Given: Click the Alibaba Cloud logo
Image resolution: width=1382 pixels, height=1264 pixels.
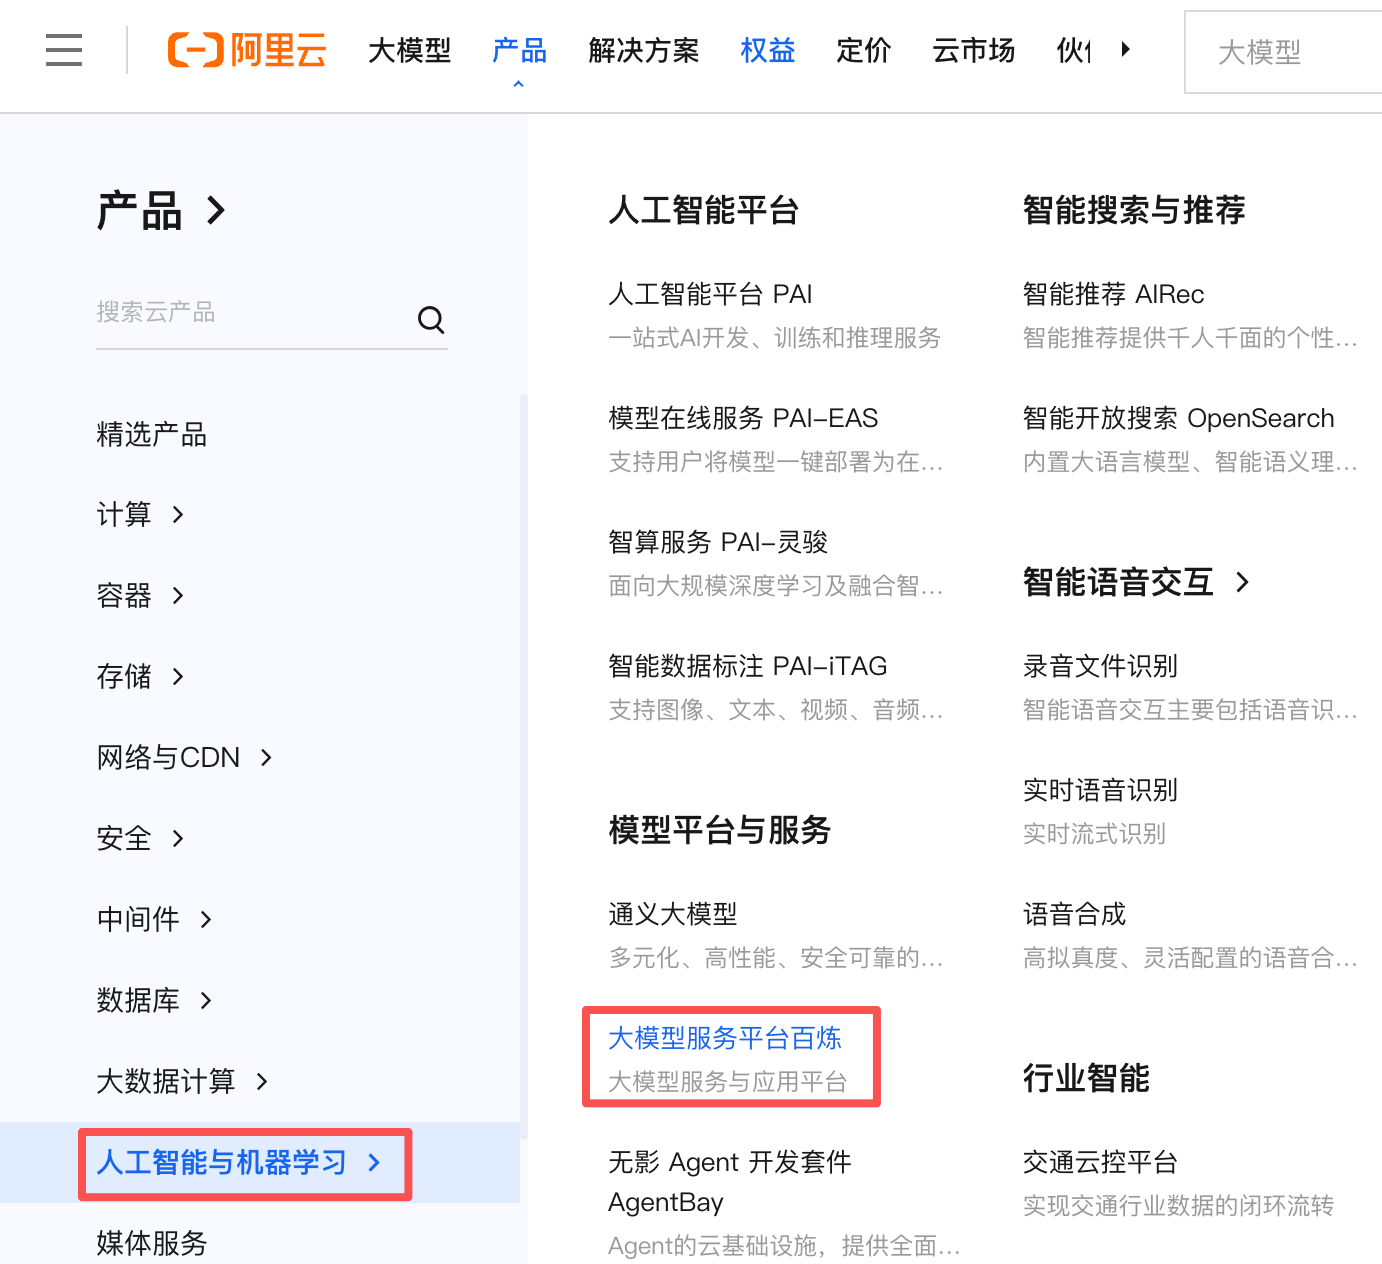Looking at the screenshot, I should pyautogui.click(x=247, y=49).
